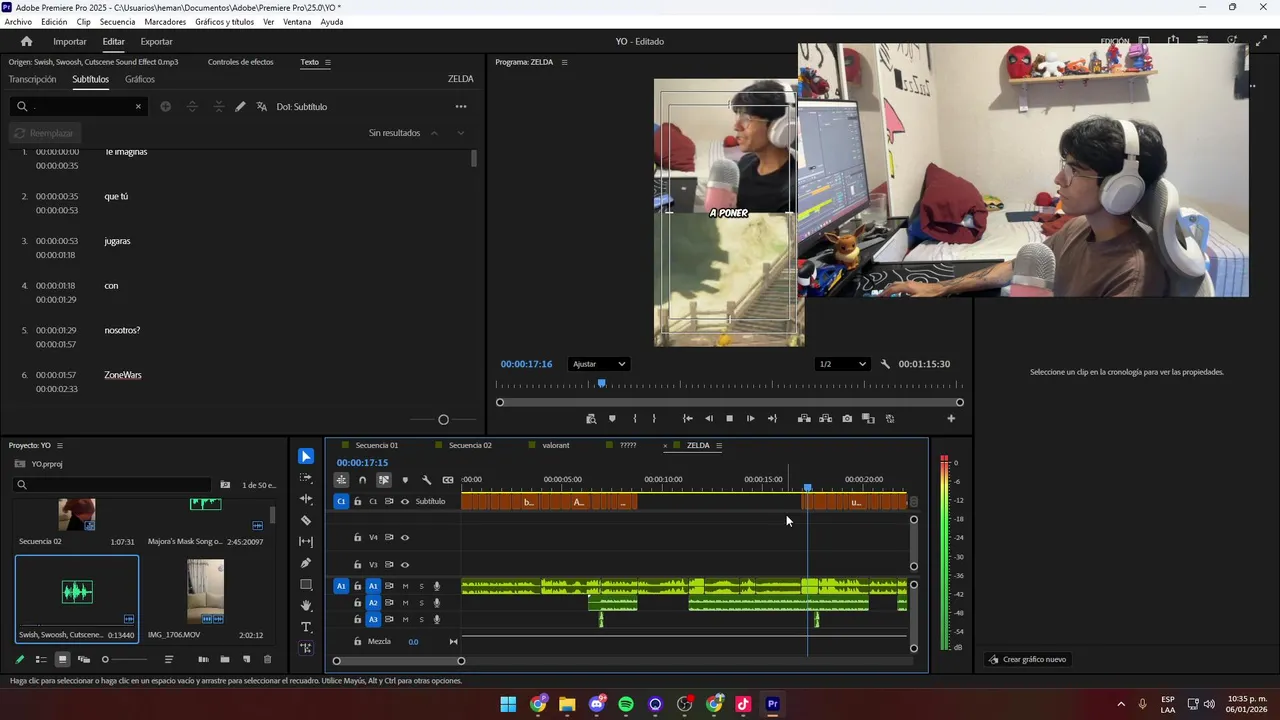The width and height of the screenshot is (1280, 720).
Task: Click the timeline add marker icon
Action: point(405,480)
